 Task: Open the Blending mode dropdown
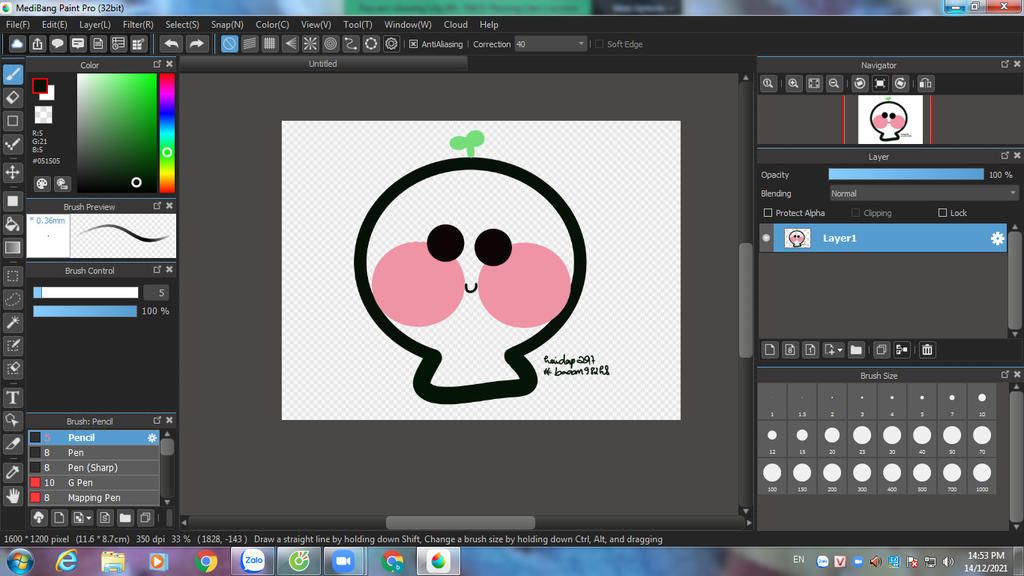[923, 193]
